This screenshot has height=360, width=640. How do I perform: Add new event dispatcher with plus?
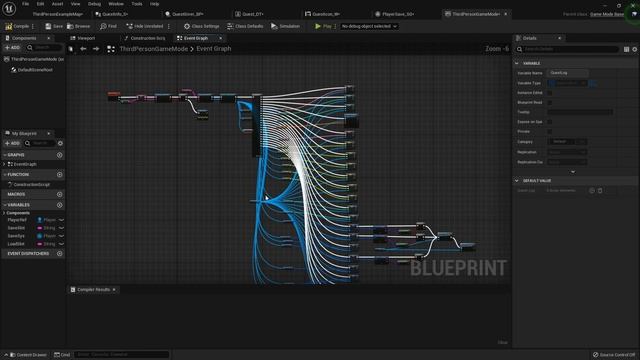[x=60, y=254]
